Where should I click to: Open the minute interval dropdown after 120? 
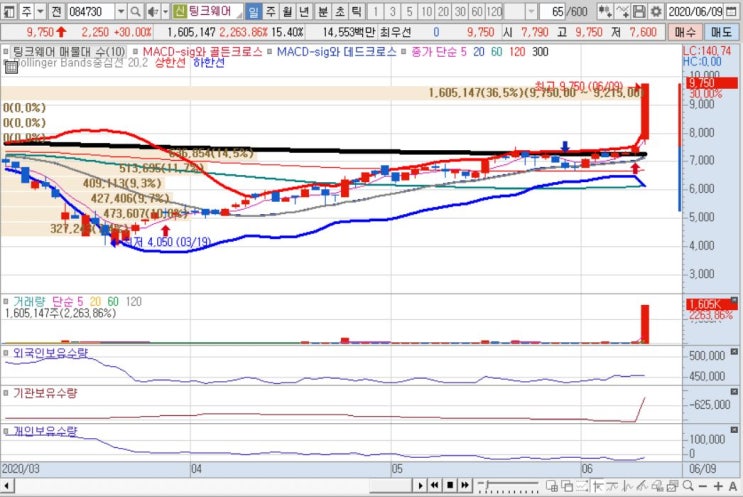tap(531, 11)
